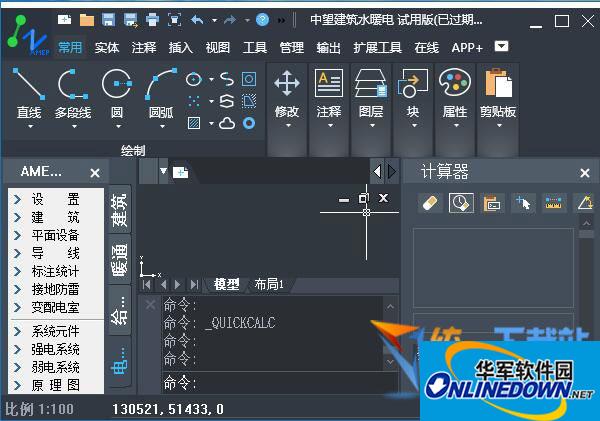The height and width of the screenshot is (421, 600).
Task: Select the Circle (圆) tool
Action: pos(117,96)
